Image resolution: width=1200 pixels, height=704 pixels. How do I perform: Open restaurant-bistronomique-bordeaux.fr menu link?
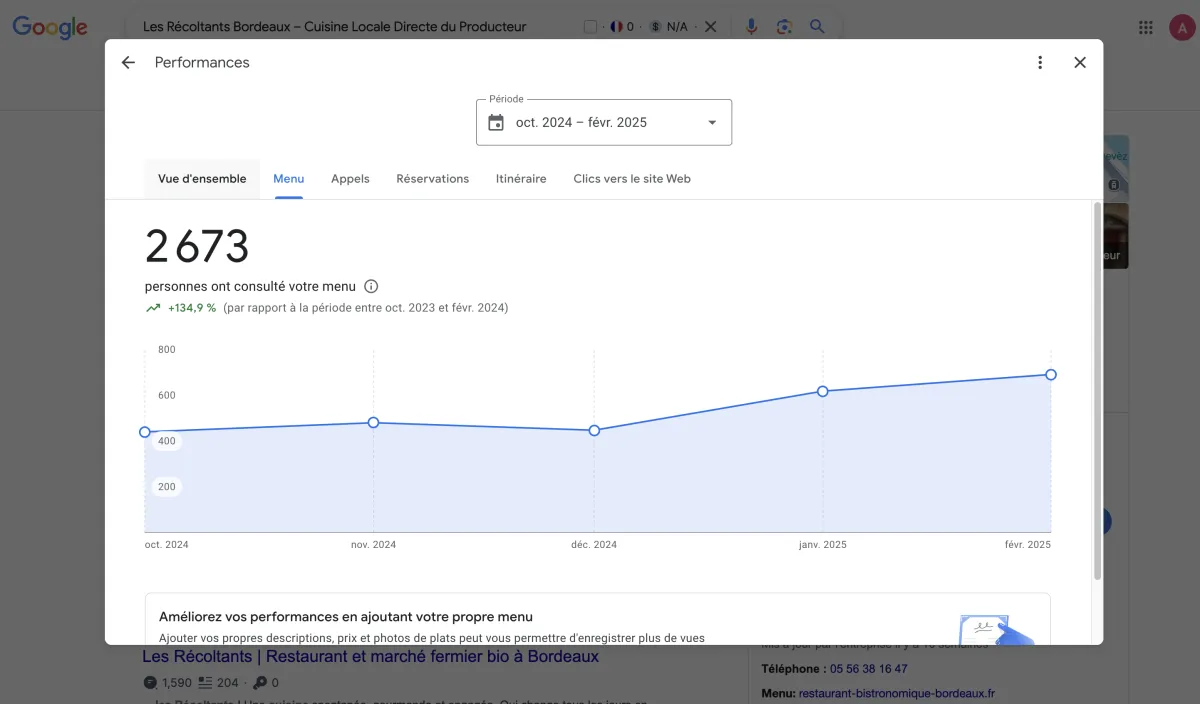(x=897, y=693)
